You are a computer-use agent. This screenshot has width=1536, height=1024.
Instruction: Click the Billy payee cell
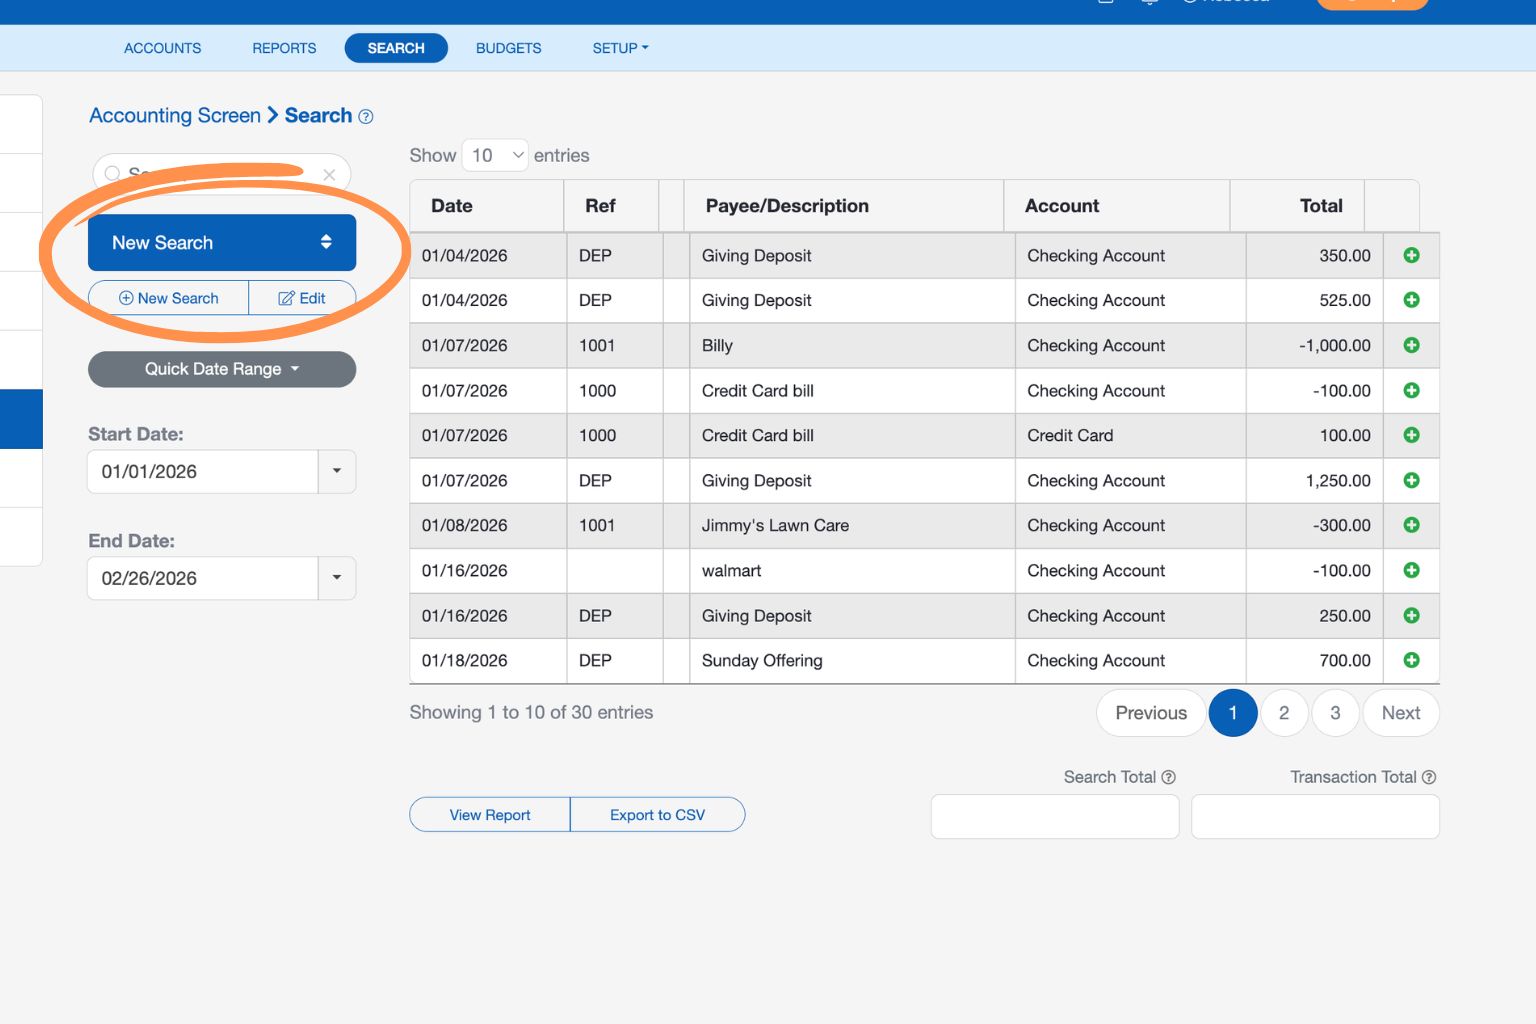[x=852, y=345]
